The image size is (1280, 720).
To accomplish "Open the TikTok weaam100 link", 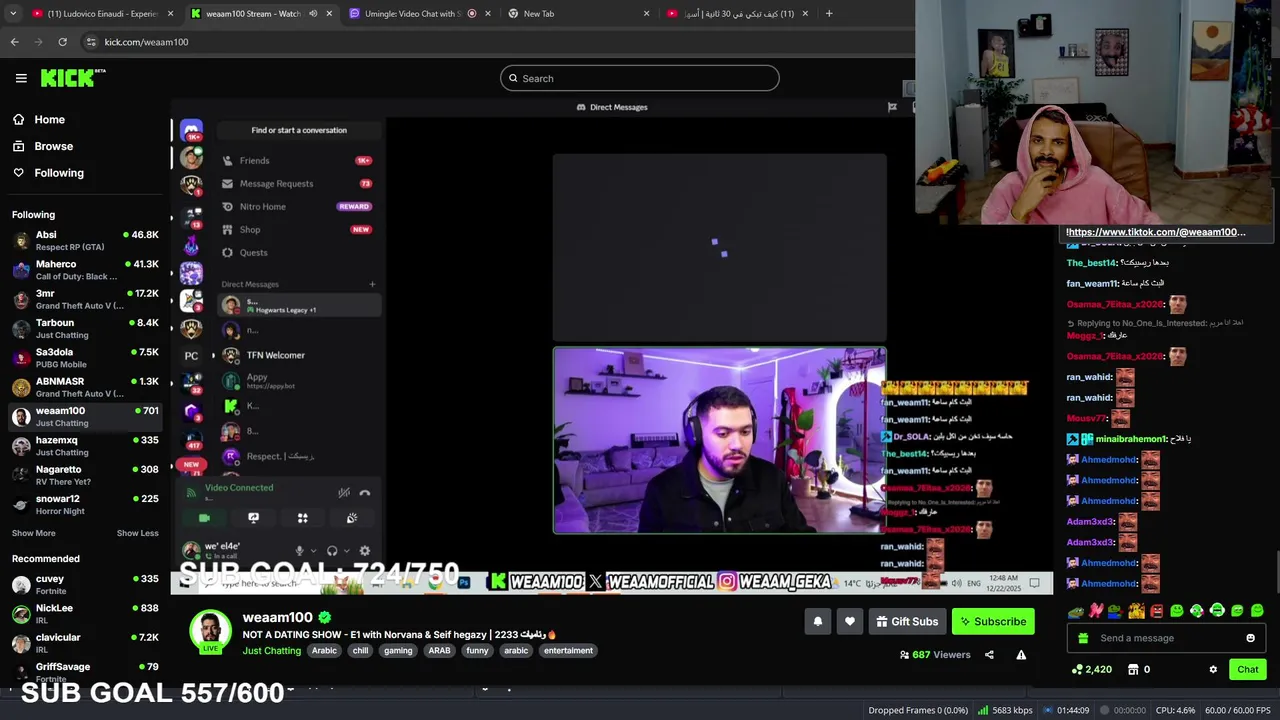I will tap(1154, 232).
